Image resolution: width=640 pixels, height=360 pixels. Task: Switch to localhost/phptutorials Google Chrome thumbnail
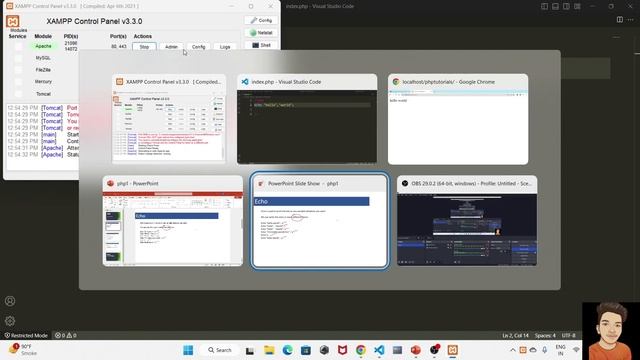click(x=458, y=119)
